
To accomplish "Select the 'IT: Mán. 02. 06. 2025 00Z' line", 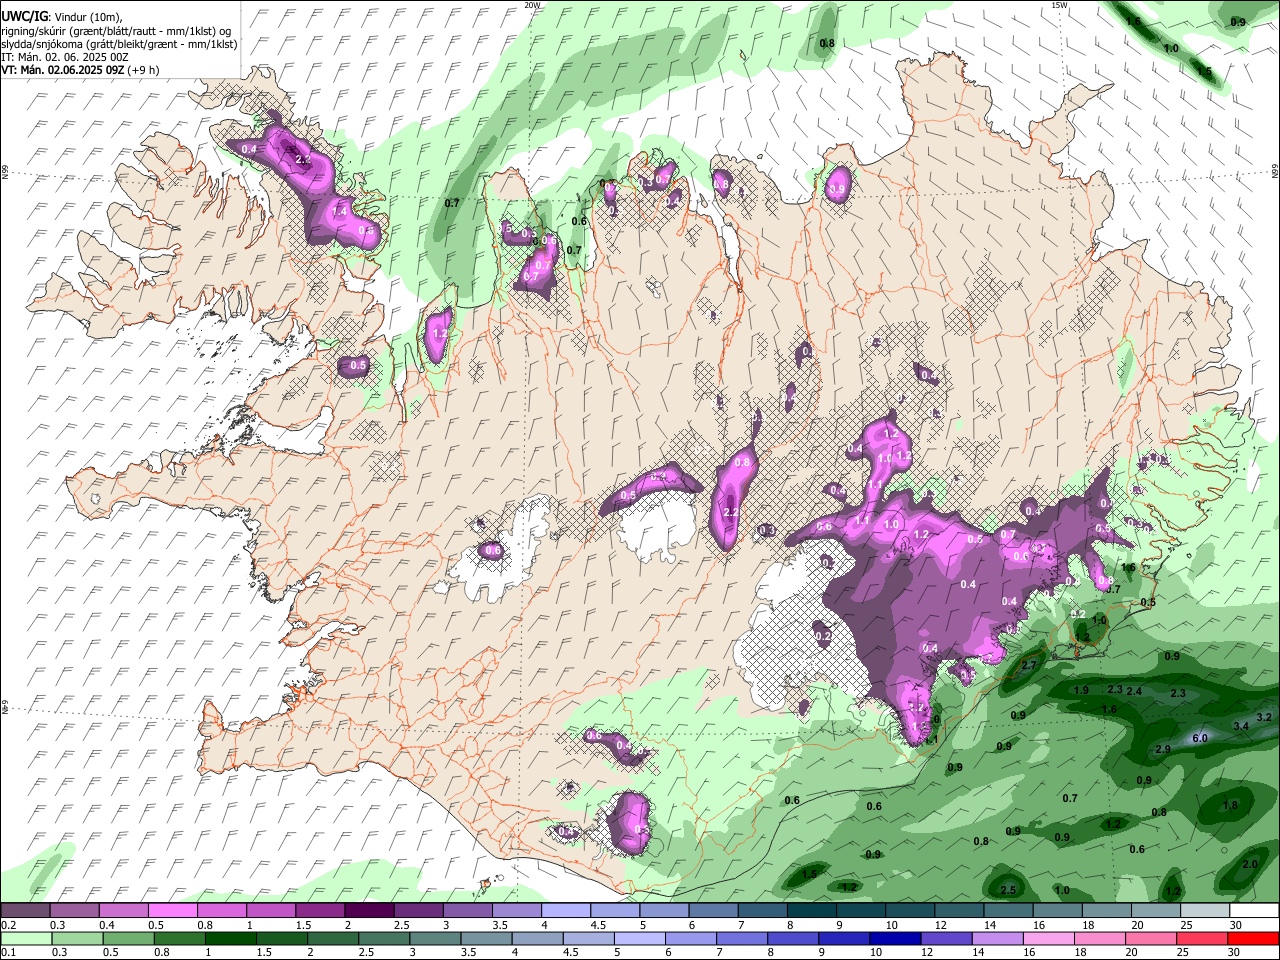I will click(64, 57).
